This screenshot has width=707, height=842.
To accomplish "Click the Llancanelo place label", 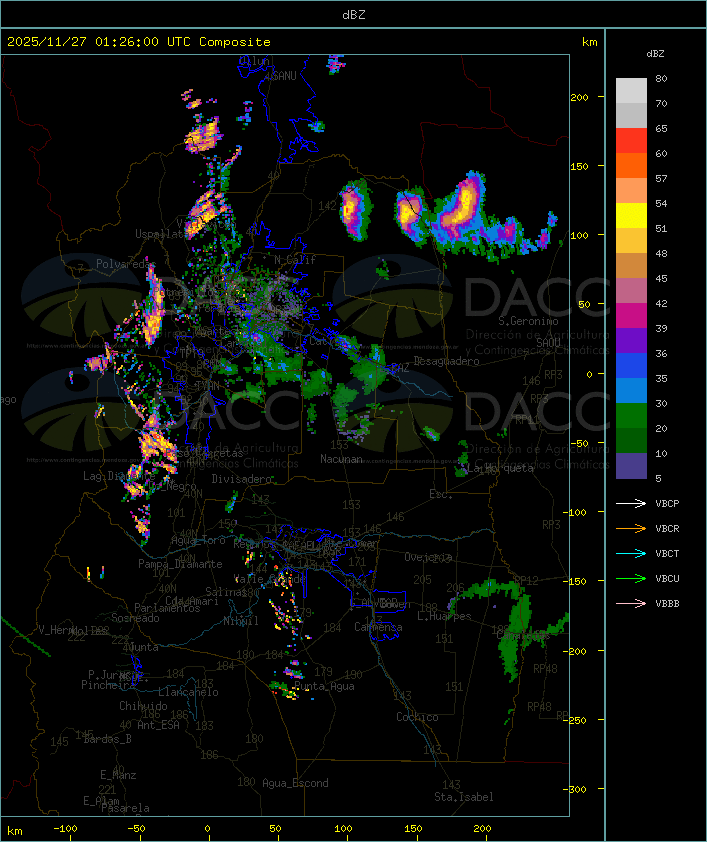I will pos(188,692).
